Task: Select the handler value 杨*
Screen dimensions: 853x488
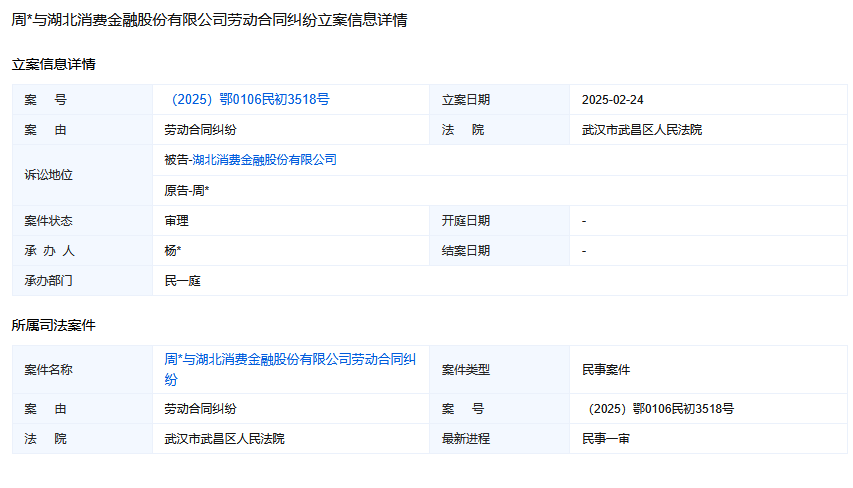Action: click(172, 251)
